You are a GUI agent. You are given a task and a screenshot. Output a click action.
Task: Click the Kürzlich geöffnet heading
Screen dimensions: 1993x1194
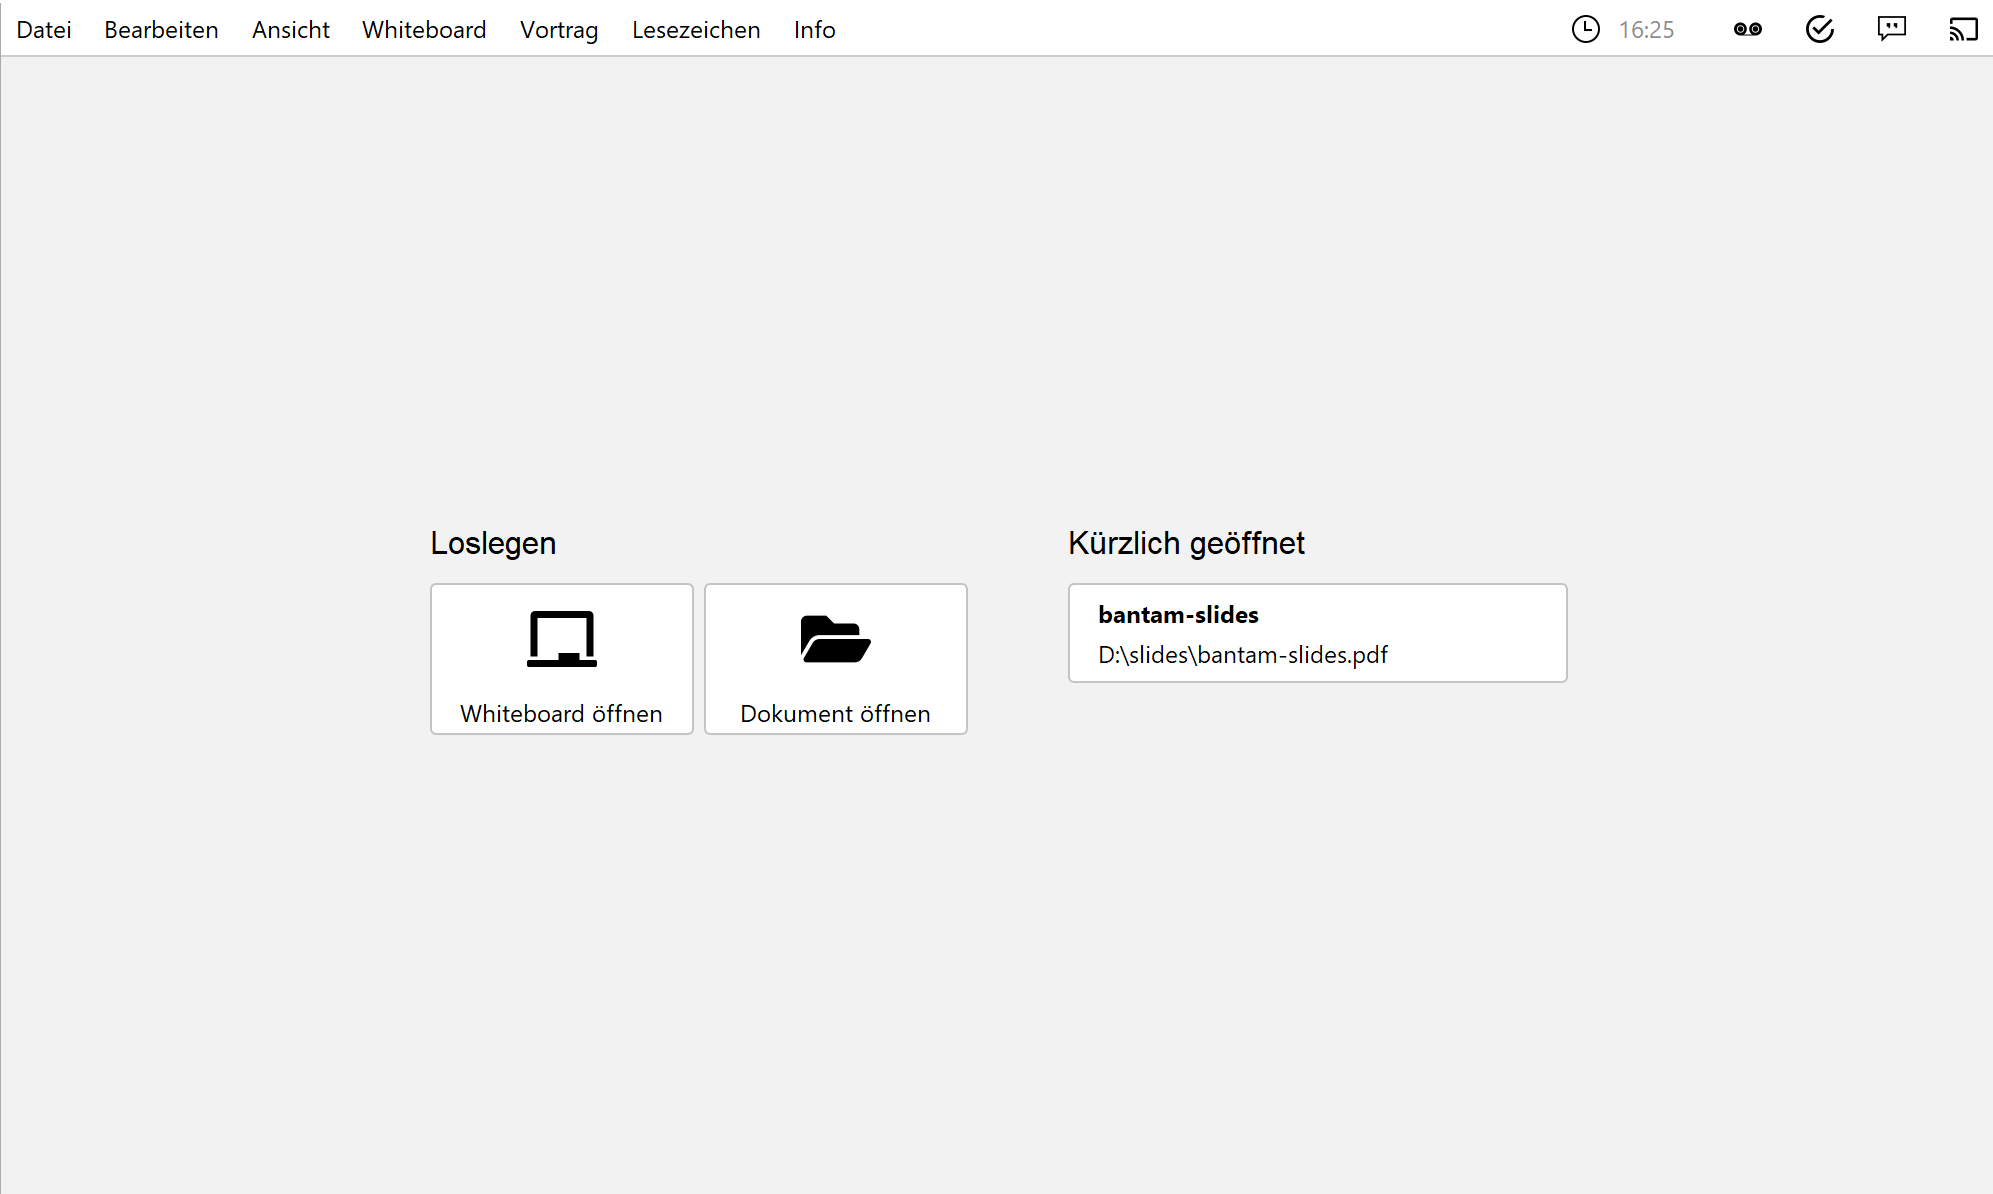(1186, 543)
